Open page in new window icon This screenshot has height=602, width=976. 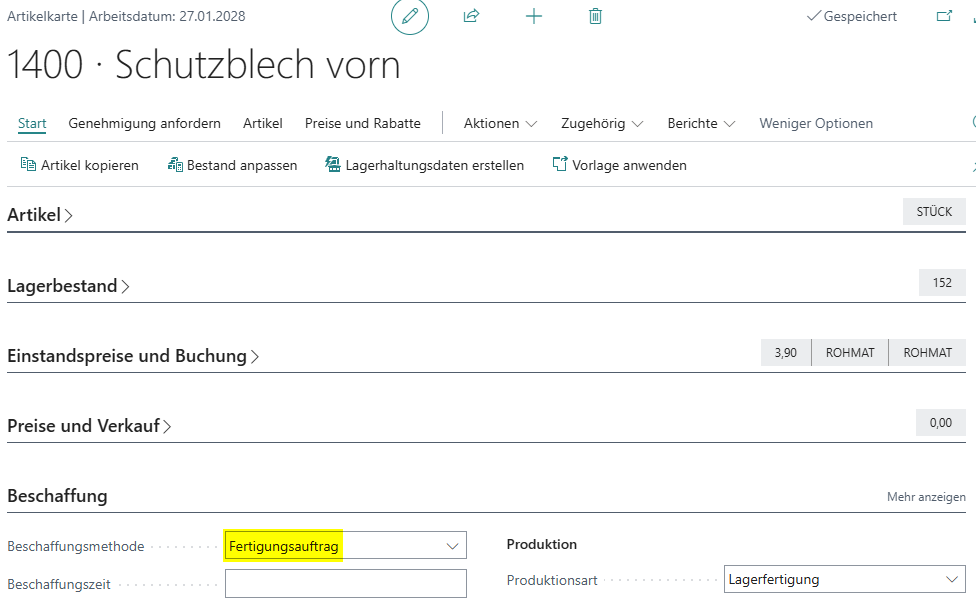pyautogui.click(x=944, y=16)
